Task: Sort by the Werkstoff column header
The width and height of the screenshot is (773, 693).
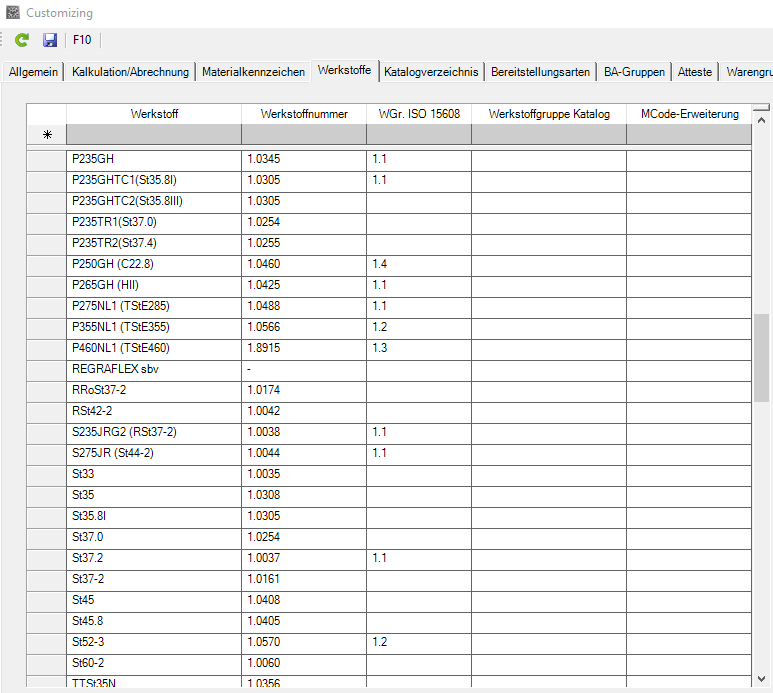Action: pos(154,114)
